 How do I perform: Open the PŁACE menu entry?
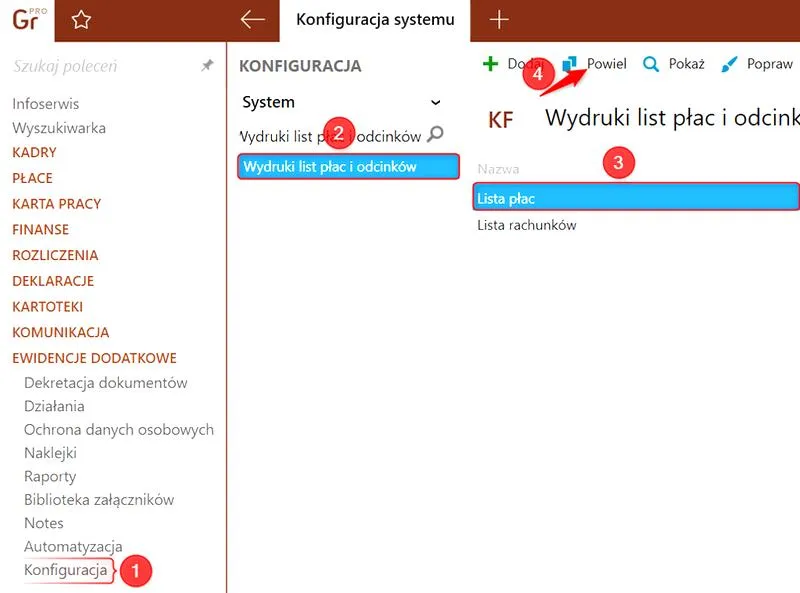pyautogui.click(x=32, y=178)
